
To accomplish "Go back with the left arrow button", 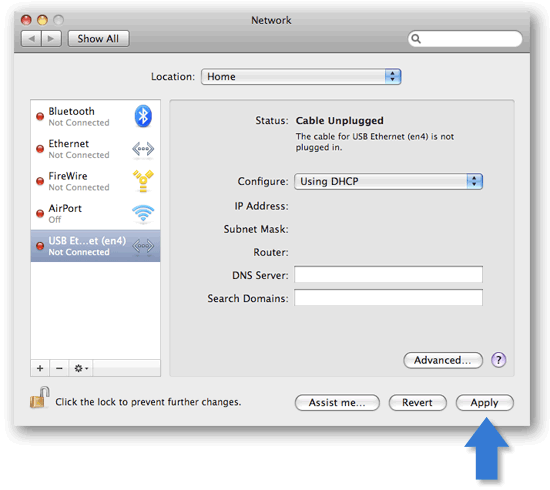I will 32,39.
